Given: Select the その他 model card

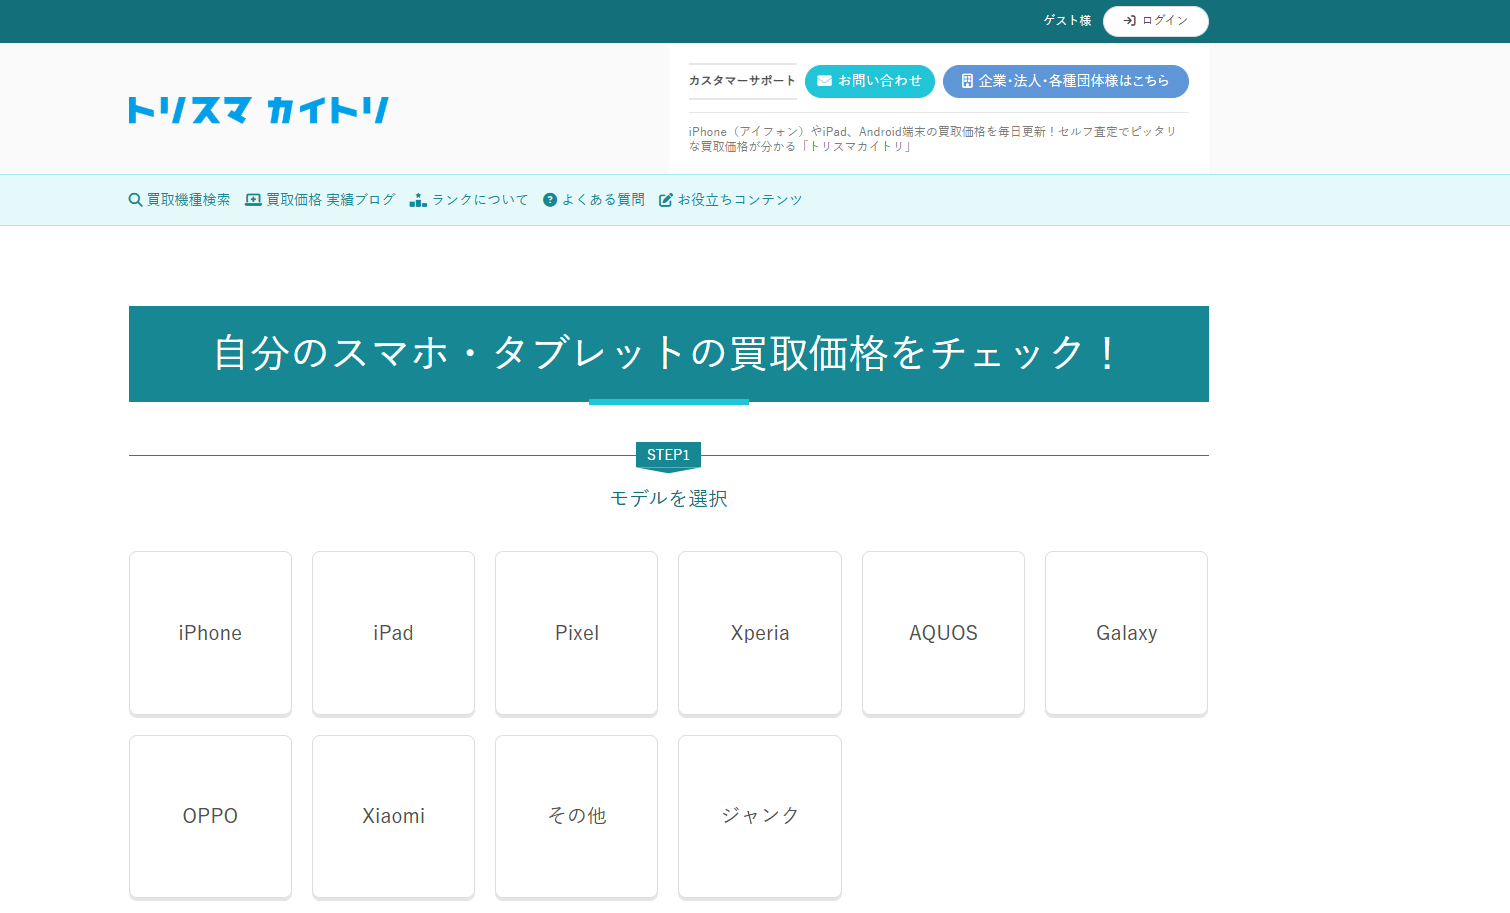Looking at the screenshot, I should [x=577, y=816].
